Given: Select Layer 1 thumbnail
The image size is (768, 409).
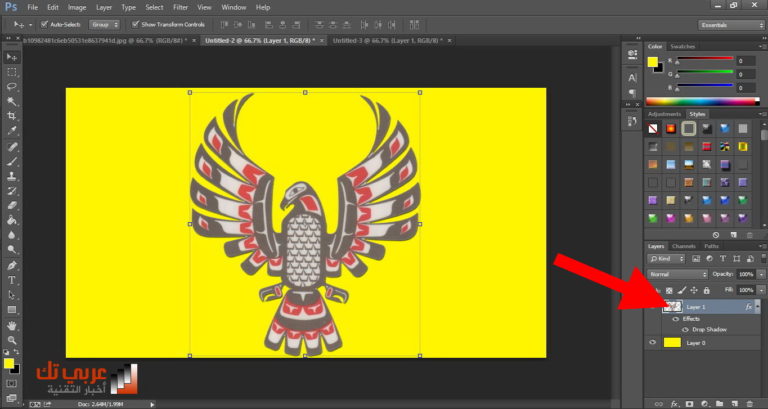Looking at the screenshot, I should (672, 307).
